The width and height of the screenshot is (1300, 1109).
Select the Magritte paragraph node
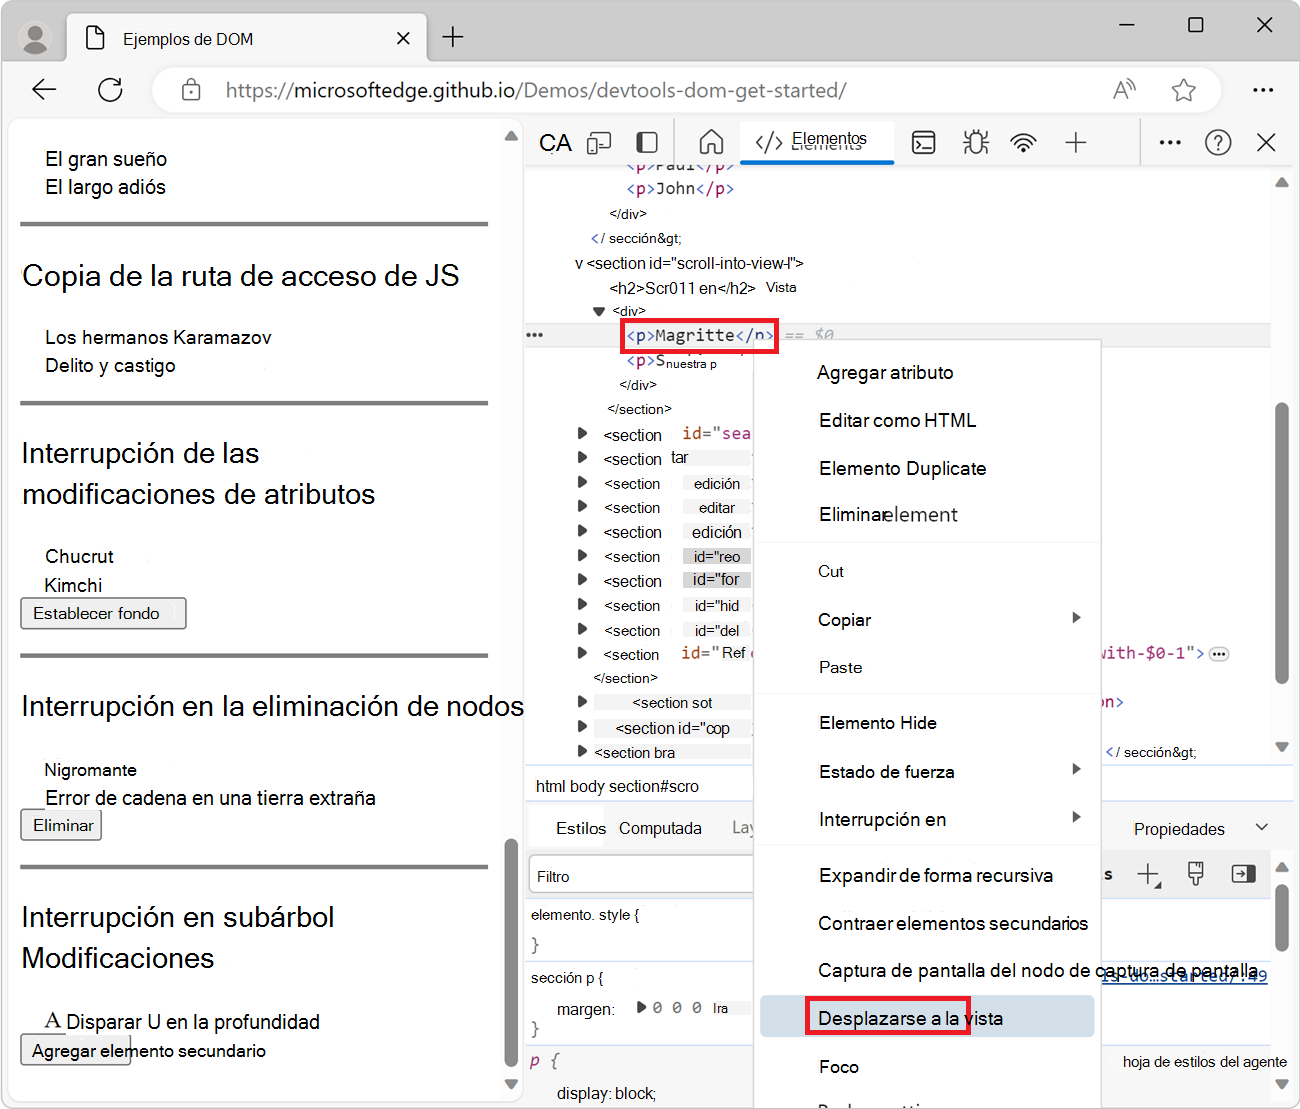click(x=699, y=335)
